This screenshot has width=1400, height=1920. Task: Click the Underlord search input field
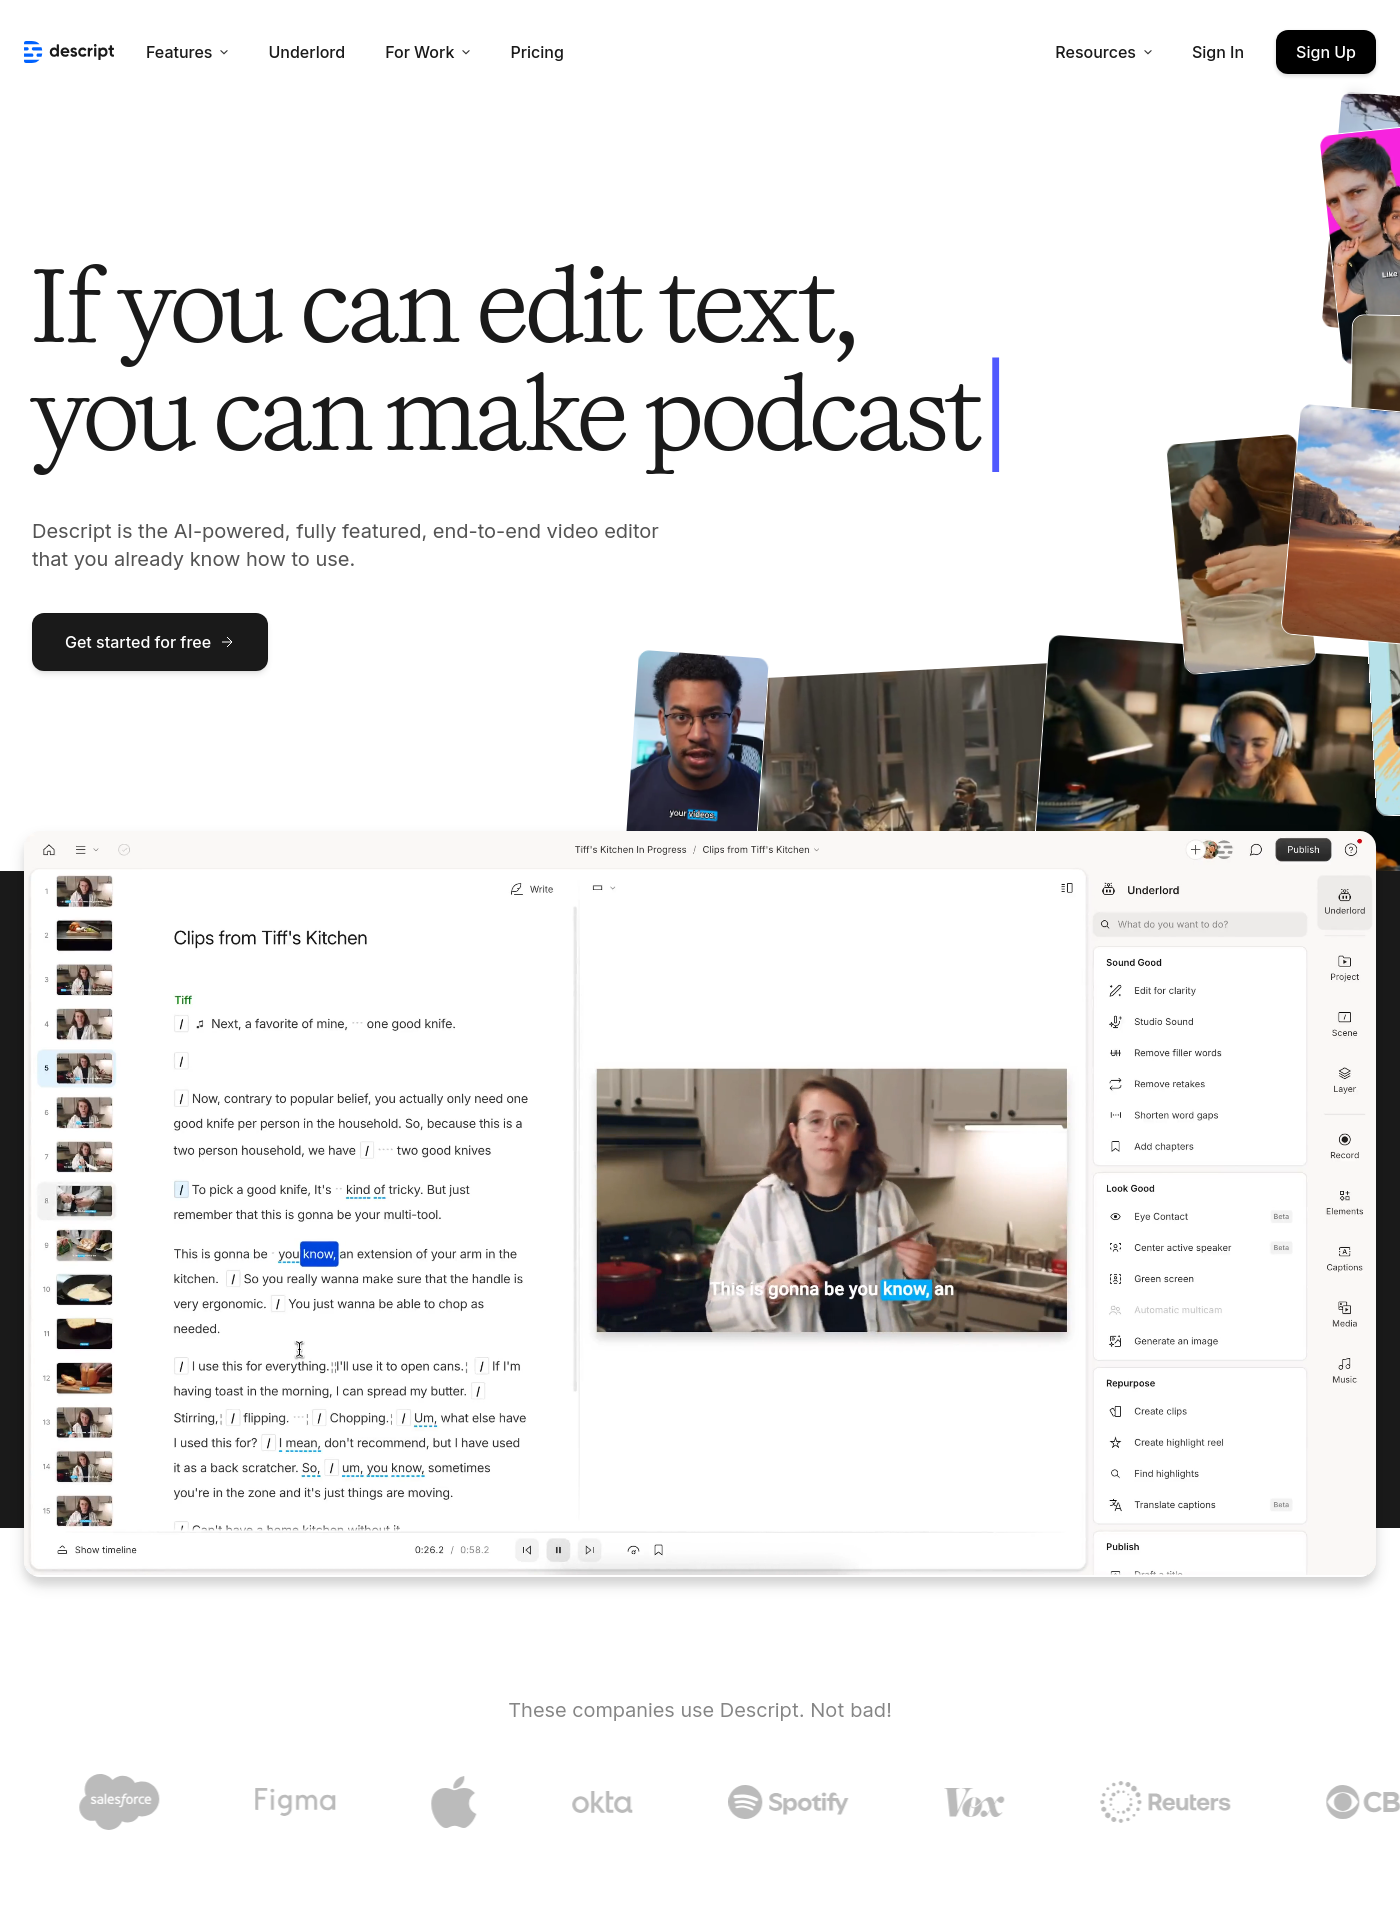coord(1200,925)
